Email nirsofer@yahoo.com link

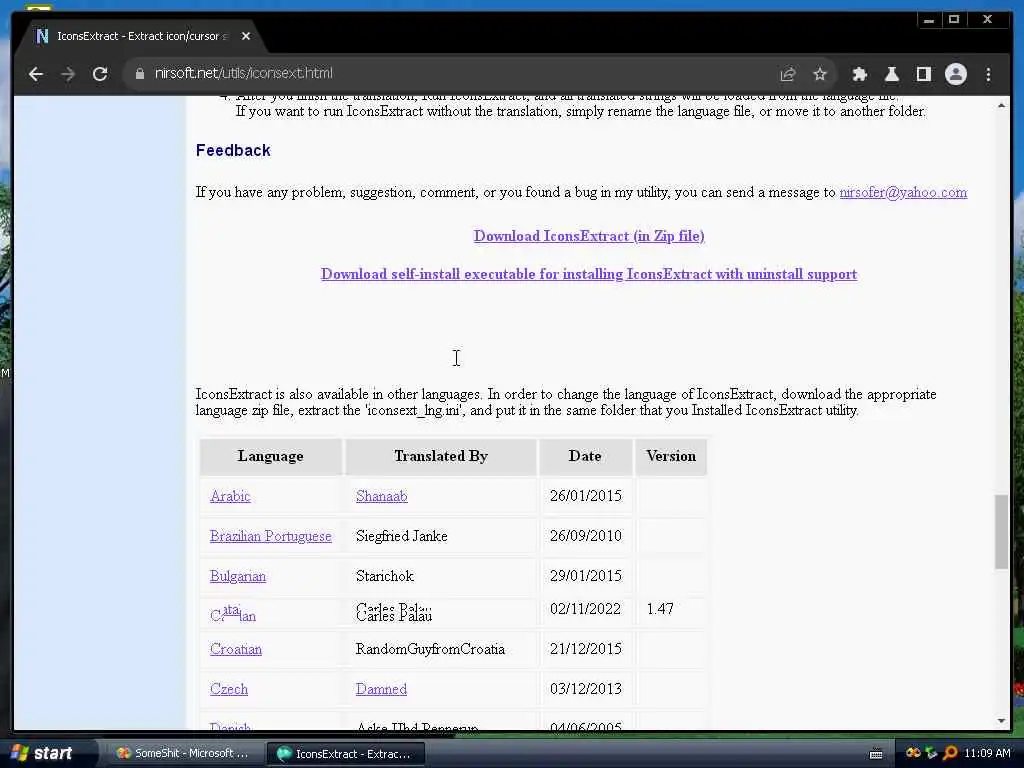coord(903,192)
